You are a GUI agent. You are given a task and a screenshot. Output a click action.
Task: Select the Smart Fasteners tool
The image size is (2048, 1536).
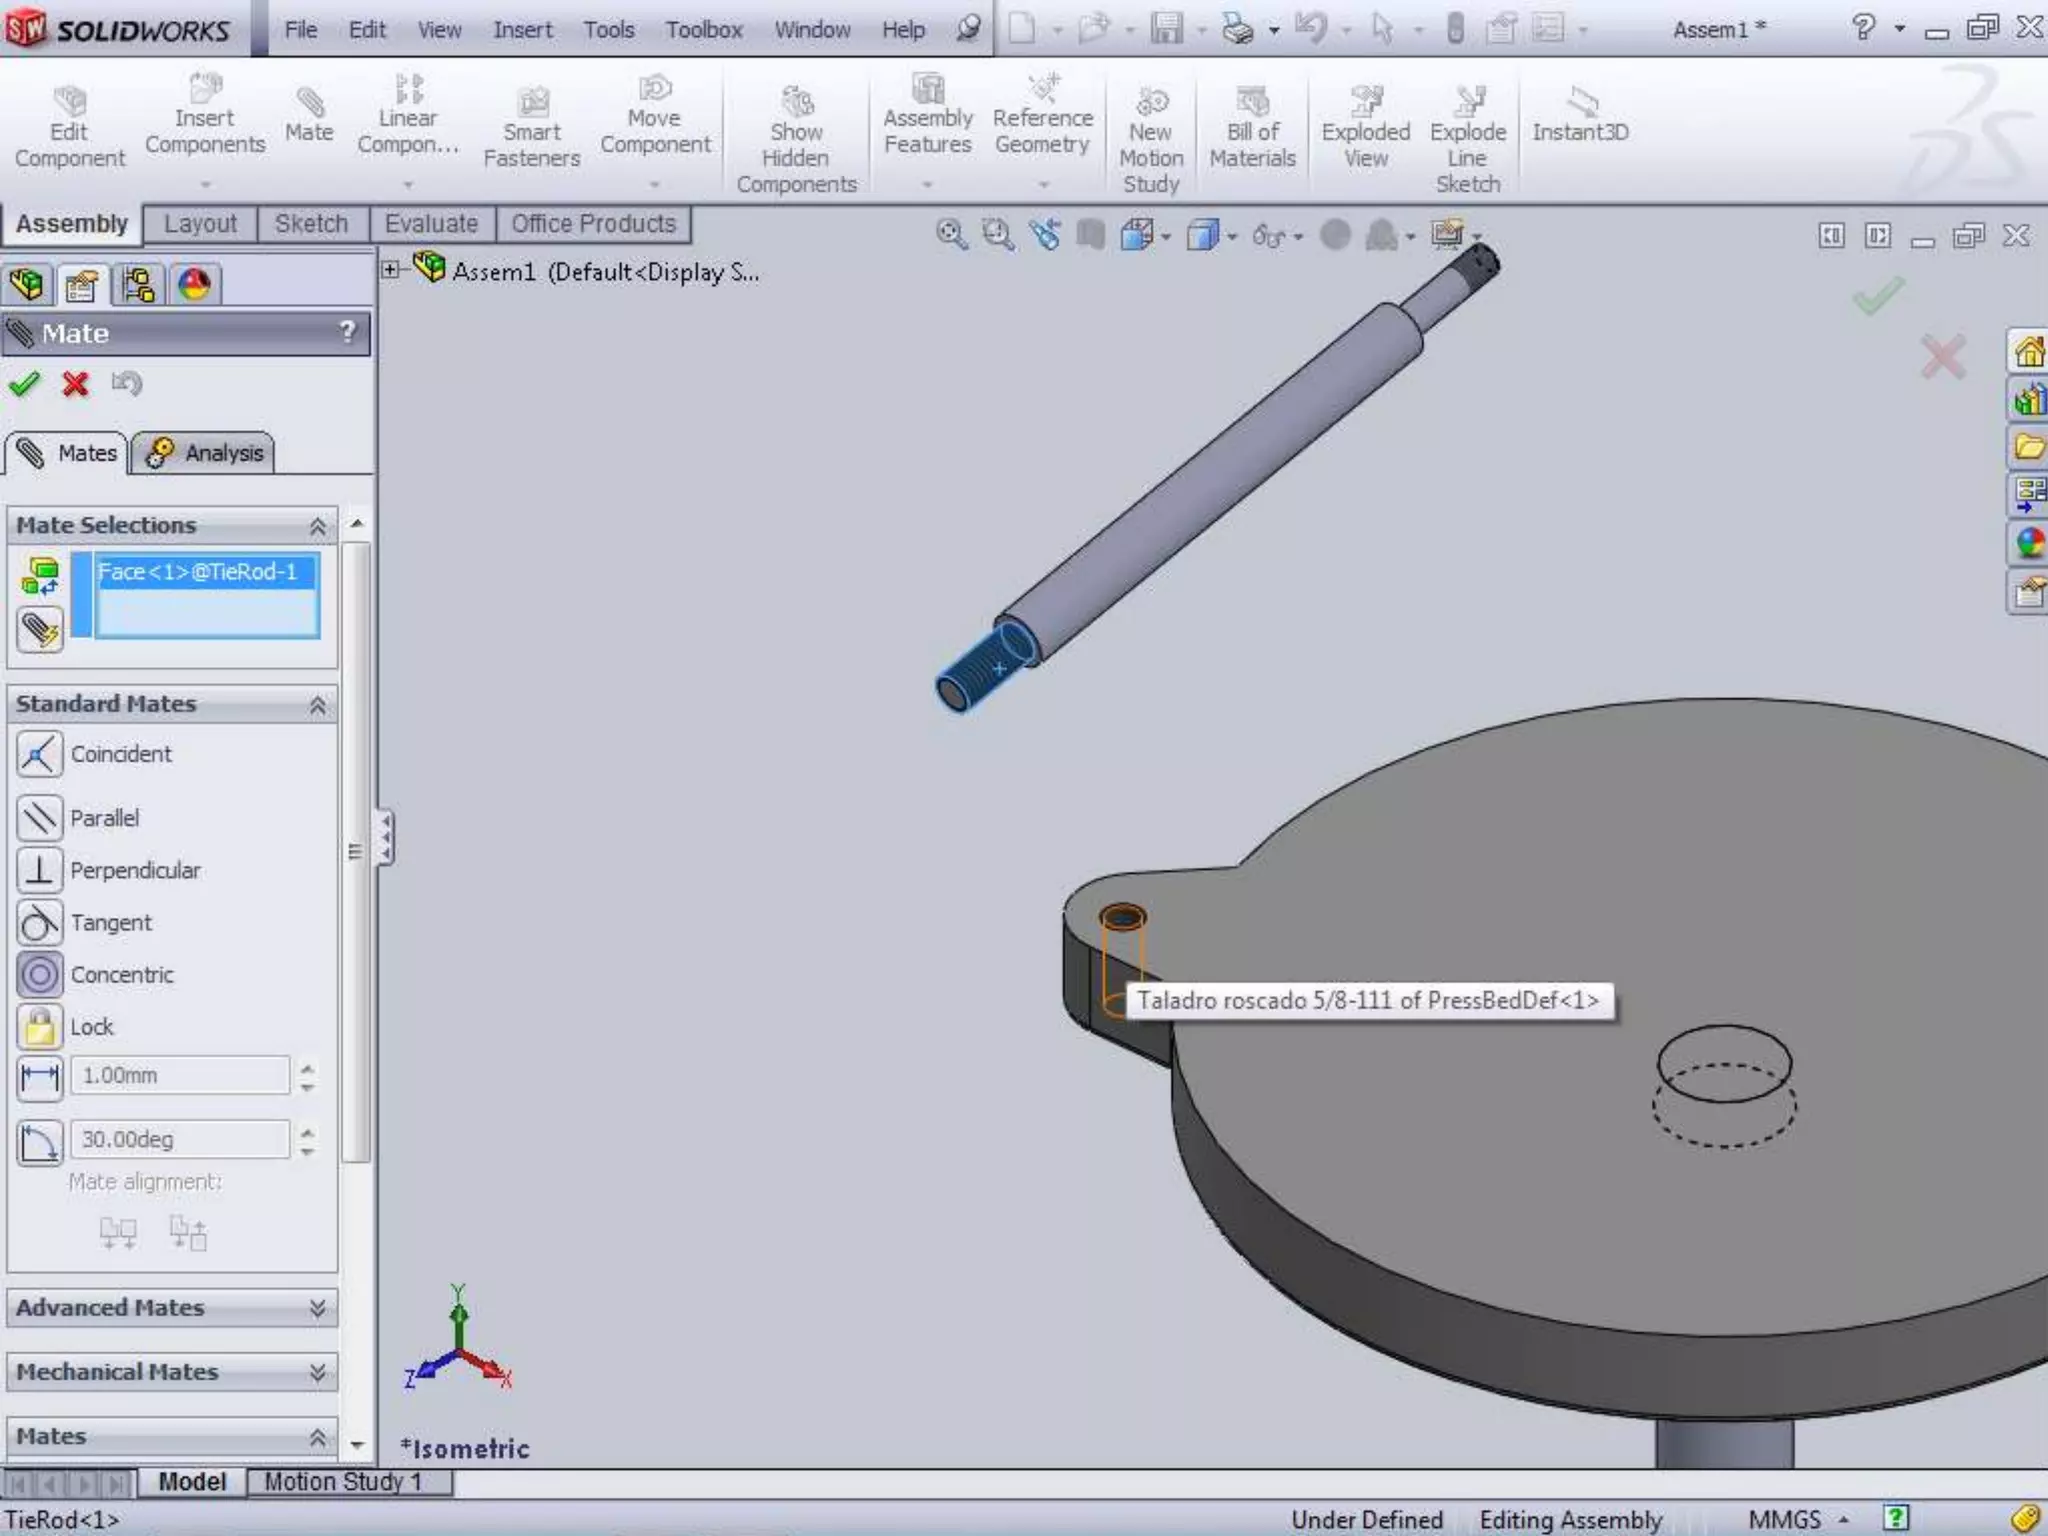[532, 128]
